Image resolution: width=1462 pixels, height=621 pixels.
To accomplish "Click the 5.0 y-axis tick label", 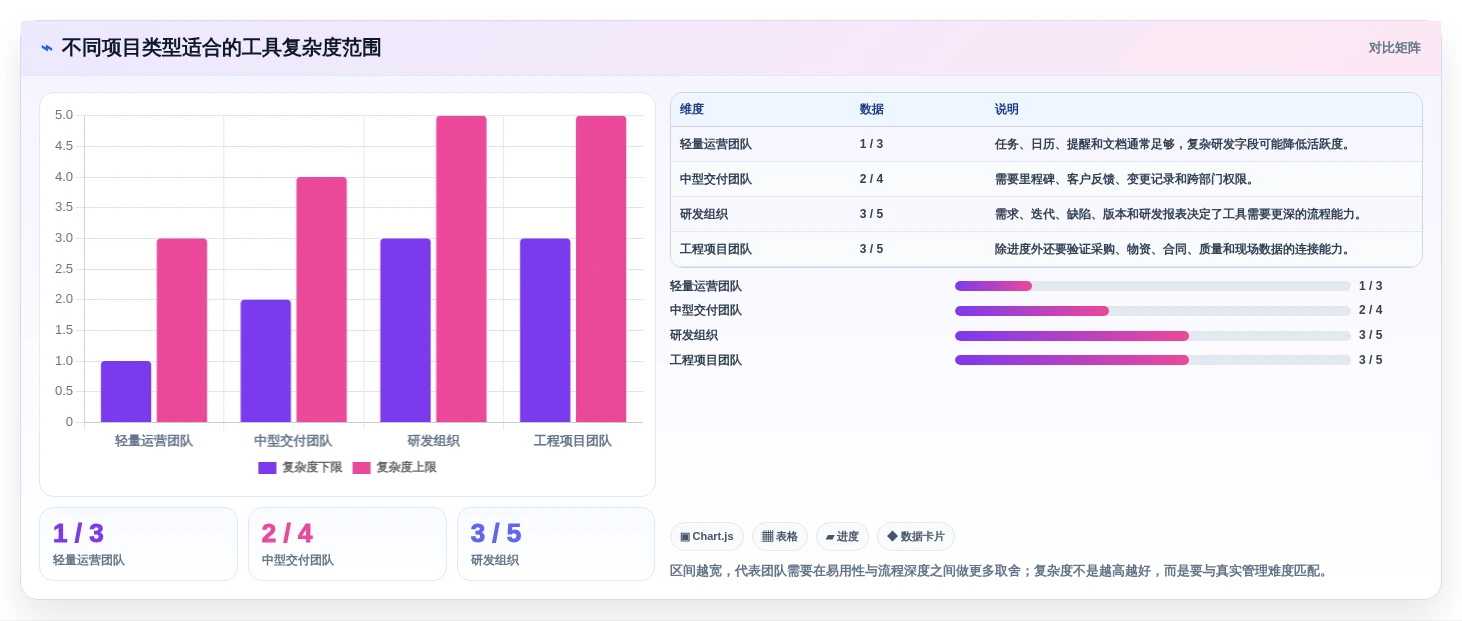I will click(64, 115).
